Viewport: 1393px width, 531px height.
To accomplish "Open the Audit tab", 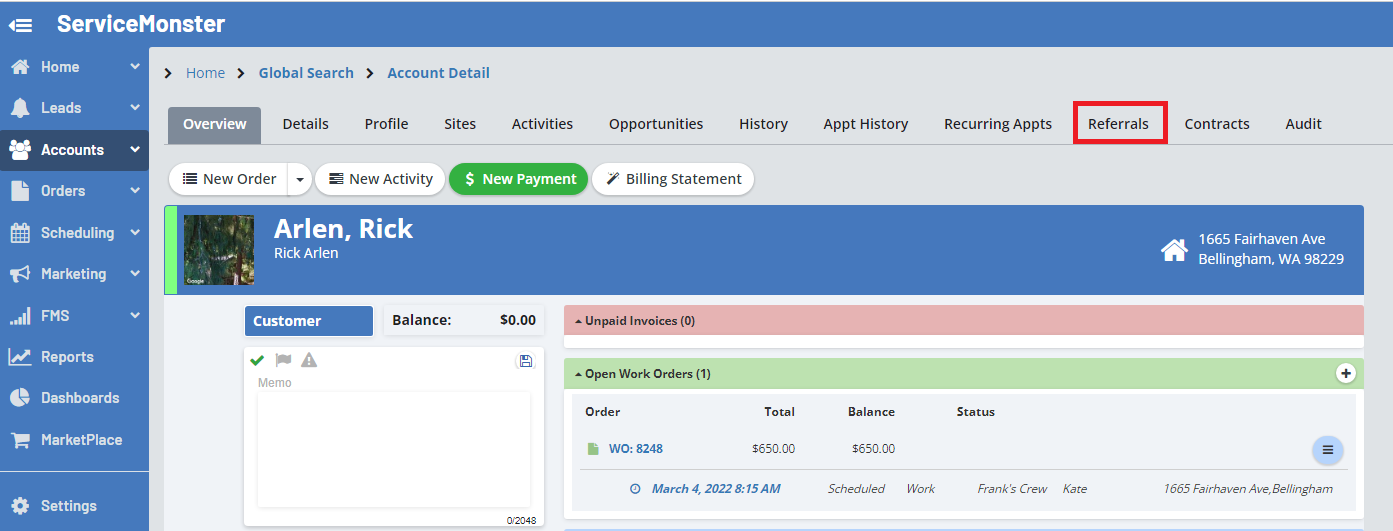I will [1303, 125].
